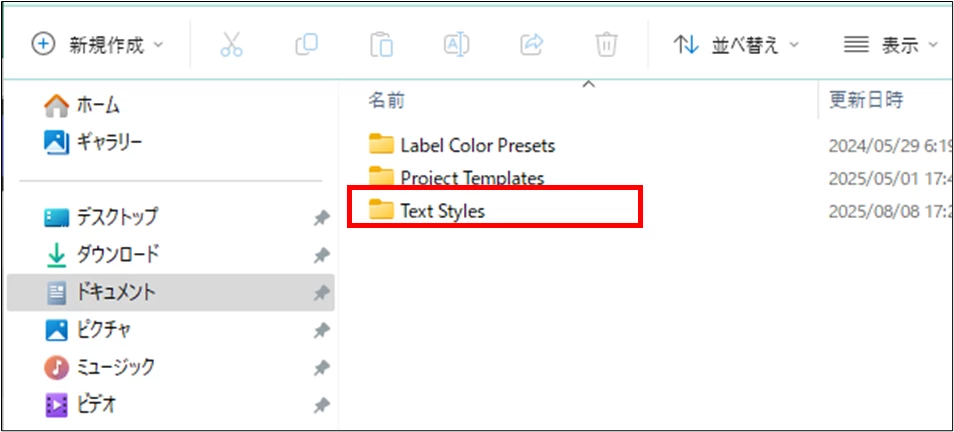Click the Share icon in toolbar

click(531, 45)
